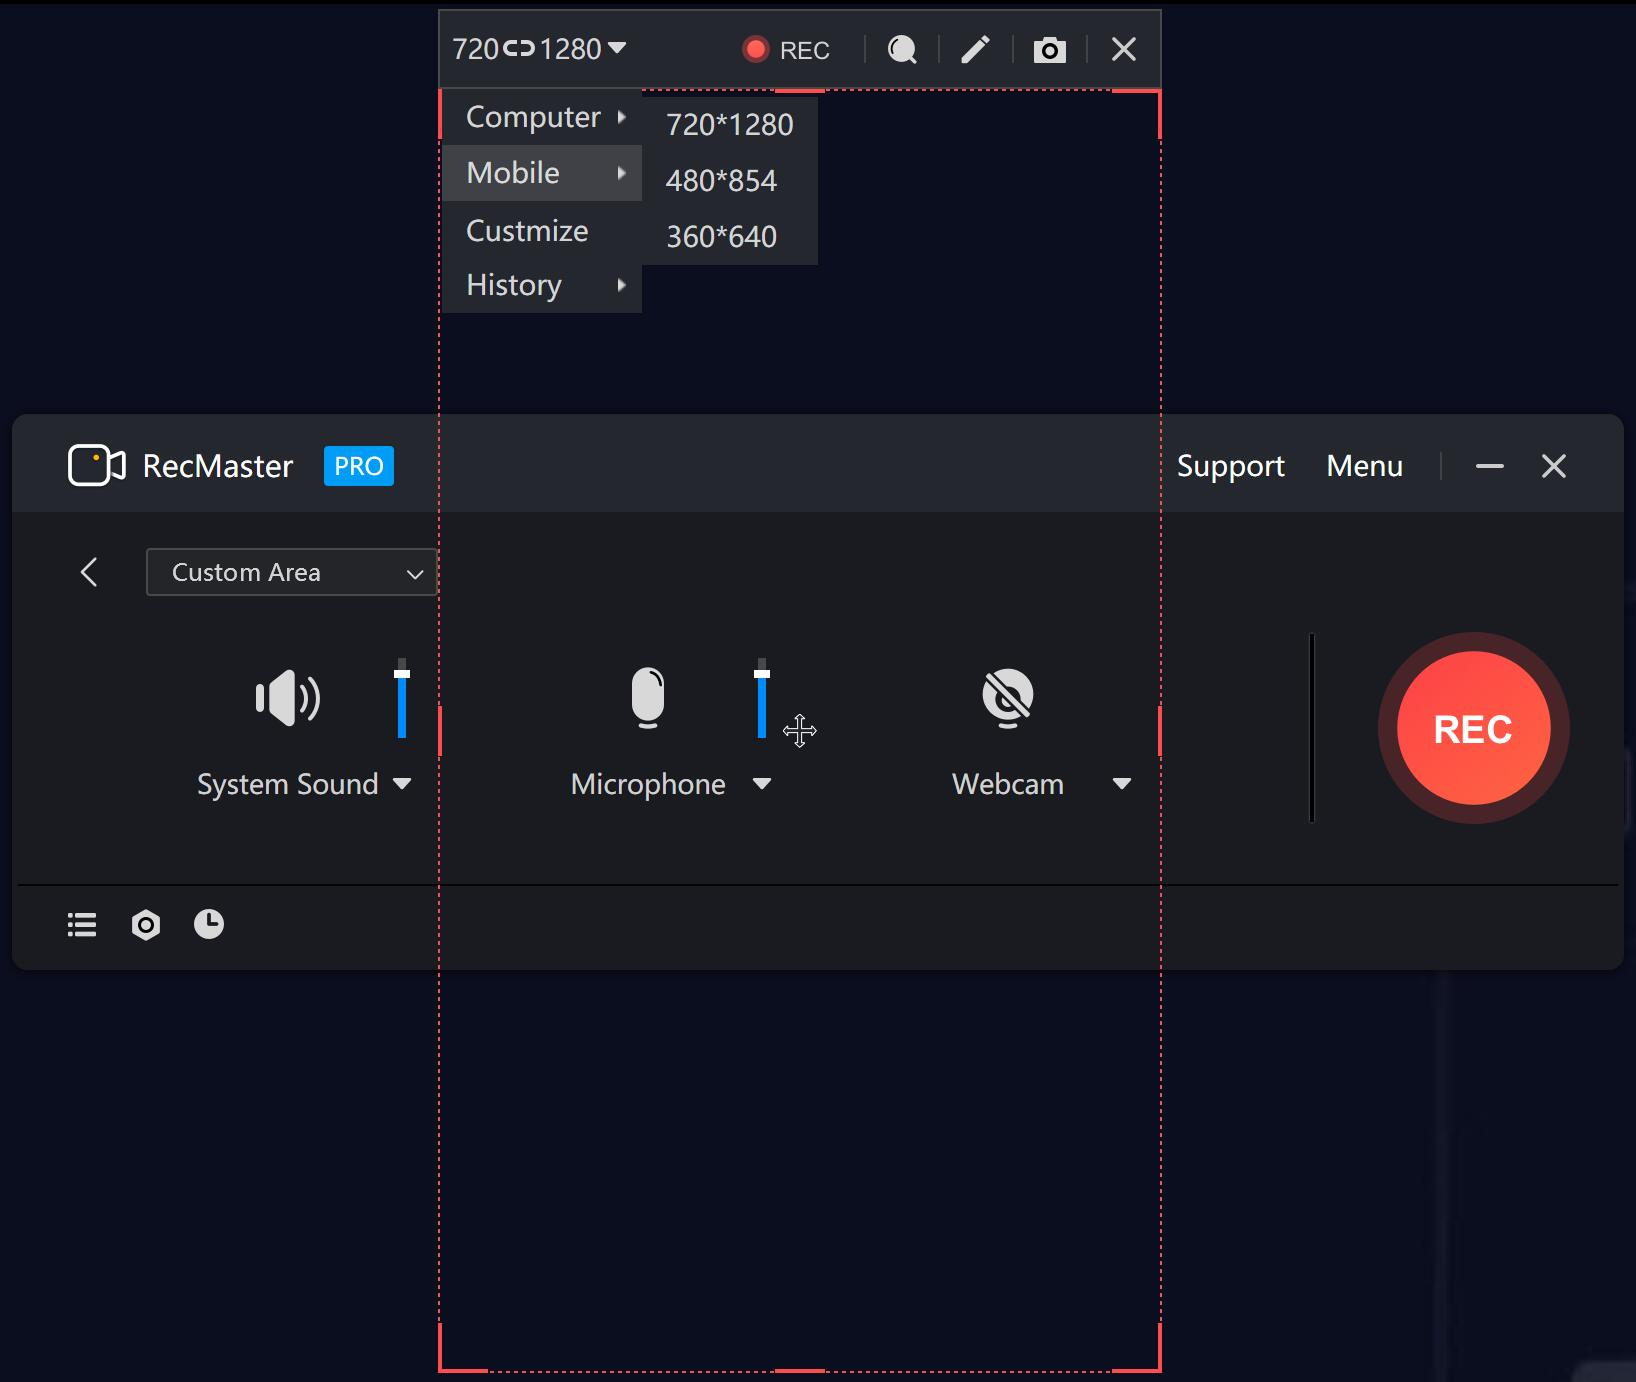
Task: Minimize the RecMaster window
Action: 1489,466
